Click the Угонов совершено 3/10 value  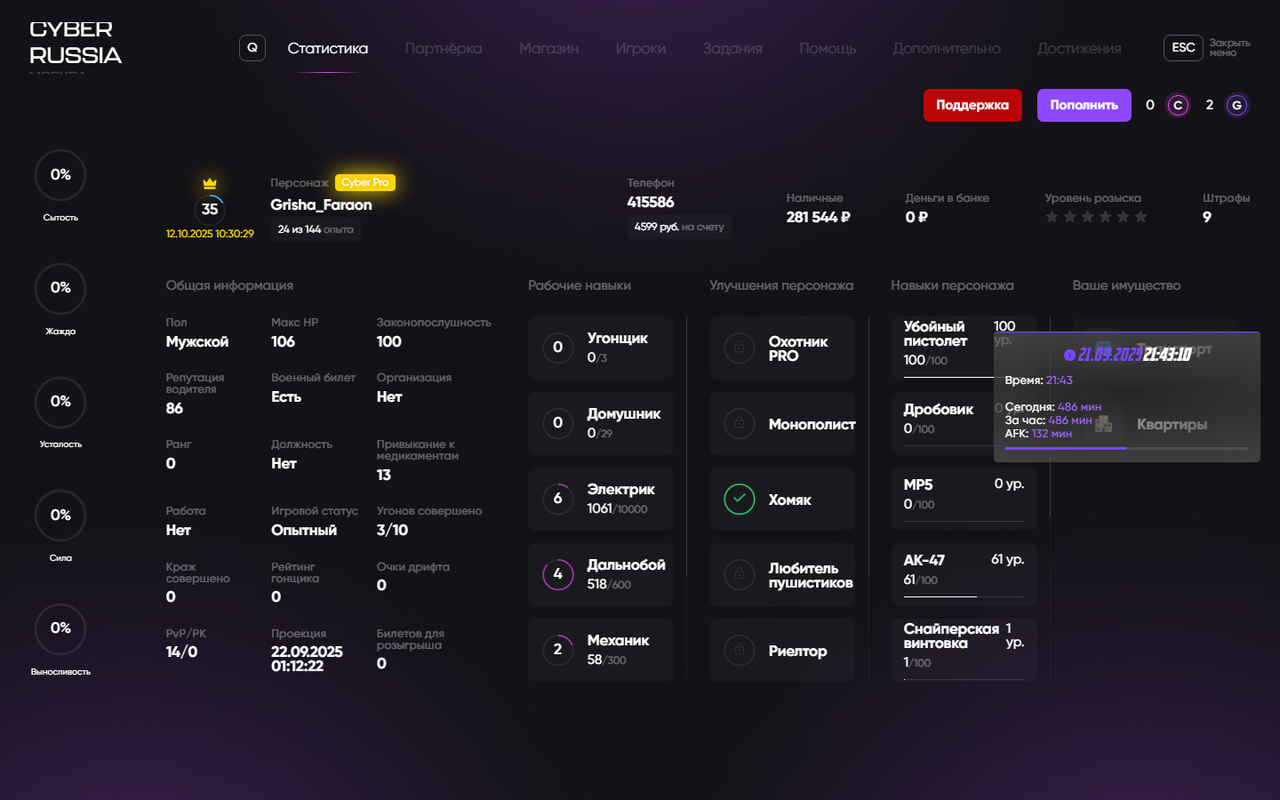[392, 530]
